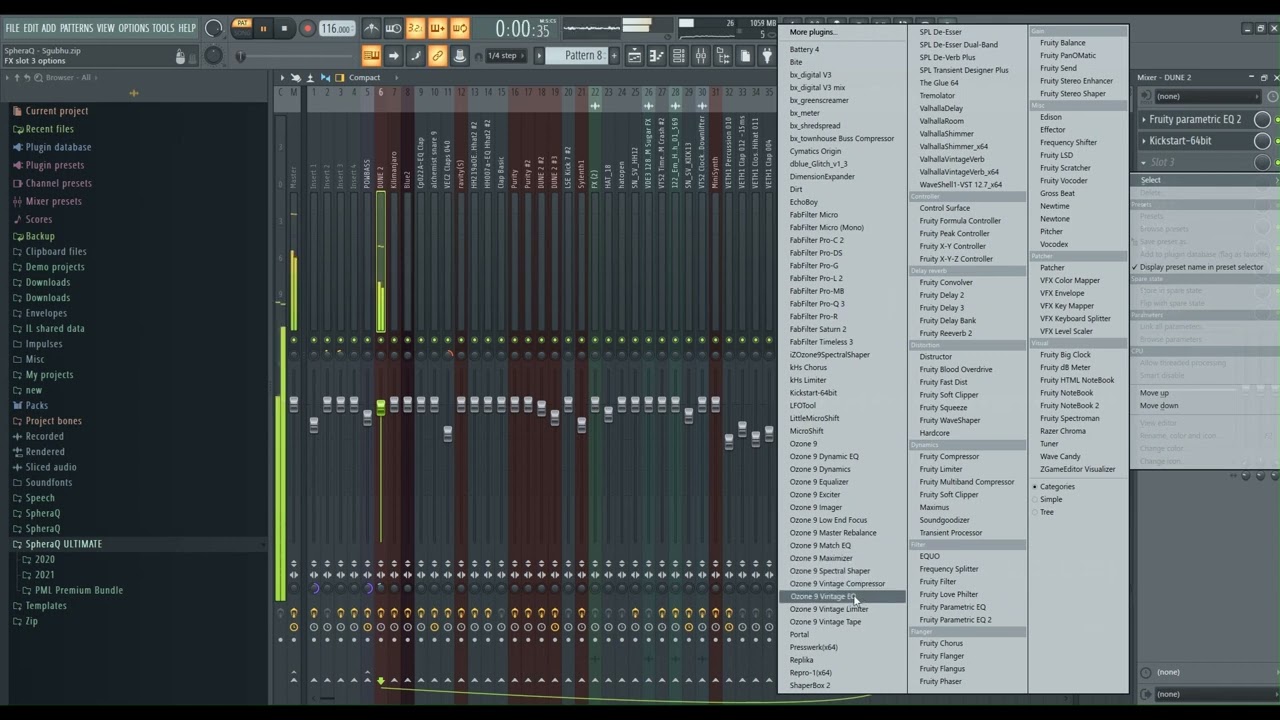Open the browser/plugin picker icon
The image size is (1280, 720).
click(x=722, y=56)
